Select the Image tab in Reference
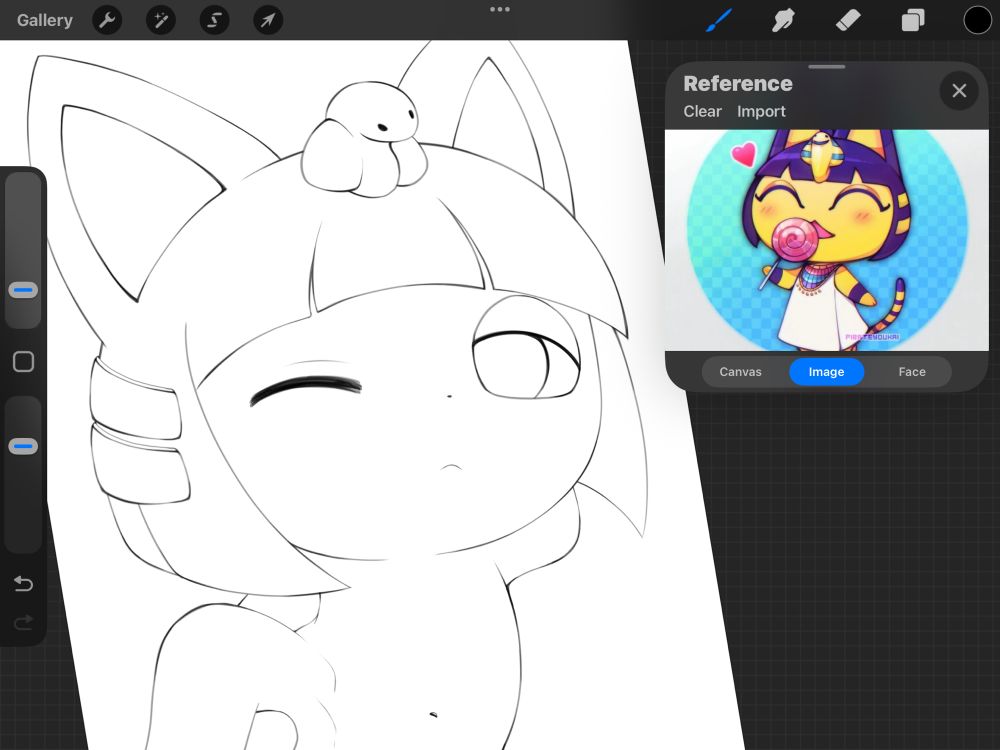The height and width of the screenshot is (750, 1000). (x=827, y=372)
